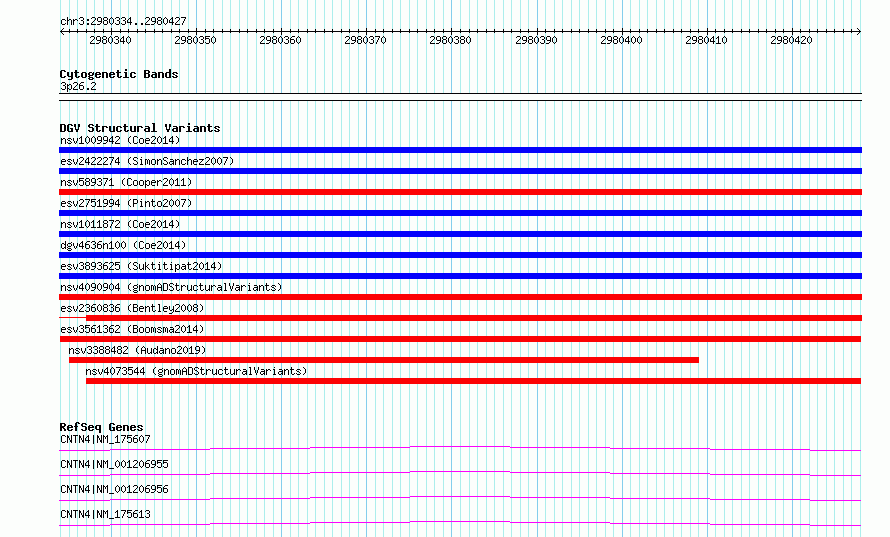Click the nsv4090904 (gnomADStructuralVariants) label

tap(171, 287)
